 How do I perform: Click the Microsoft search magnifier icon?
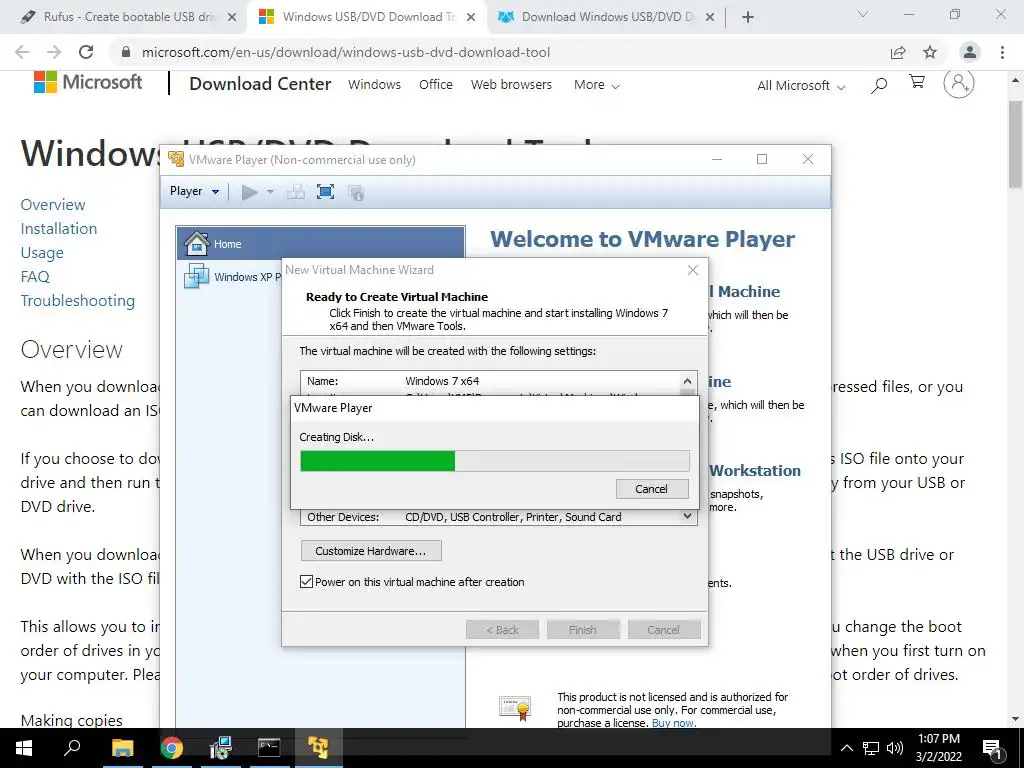(879, 84)
